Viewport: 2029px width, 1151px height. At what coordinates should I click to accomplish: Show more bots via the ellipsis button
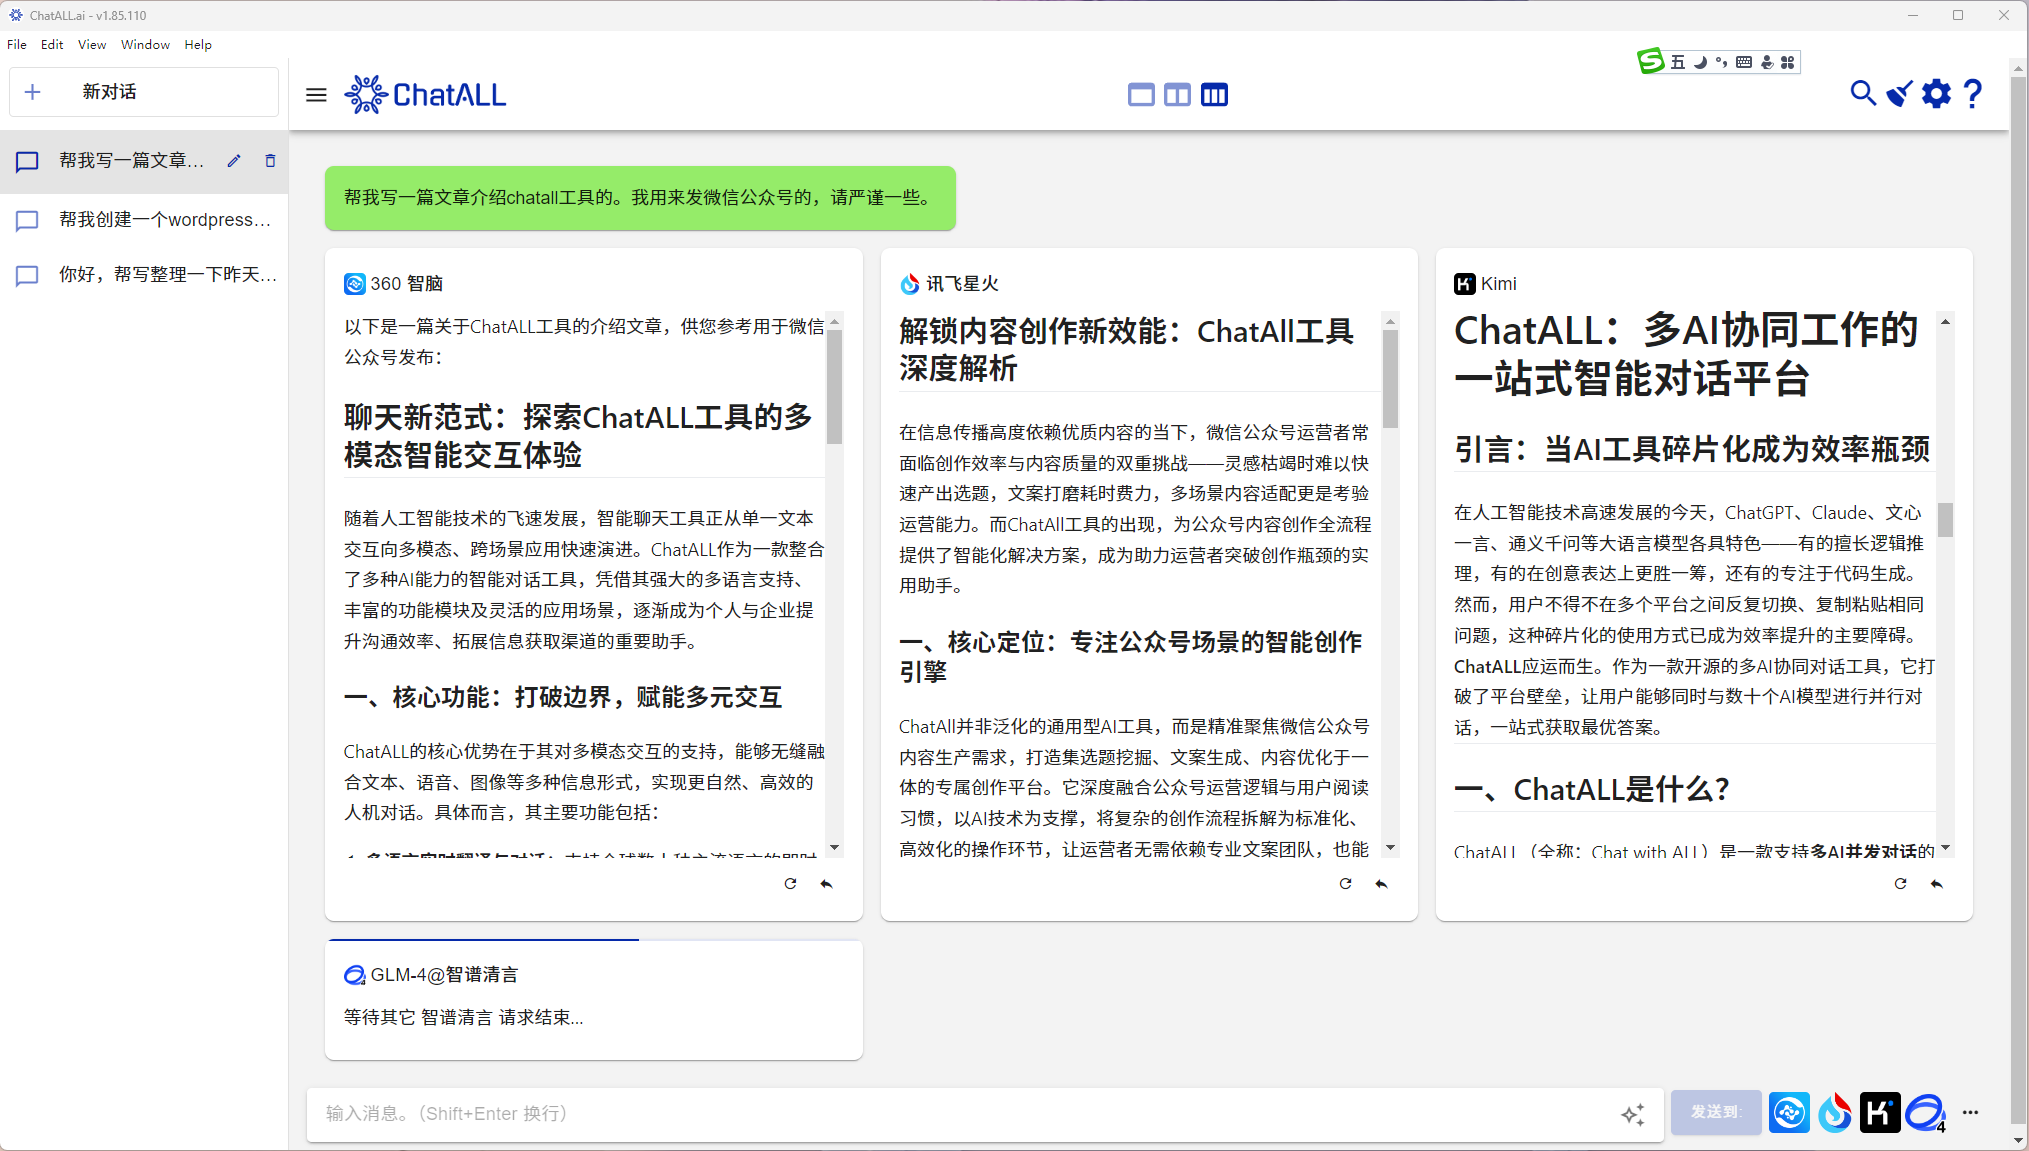(x=1971, y=1112)
